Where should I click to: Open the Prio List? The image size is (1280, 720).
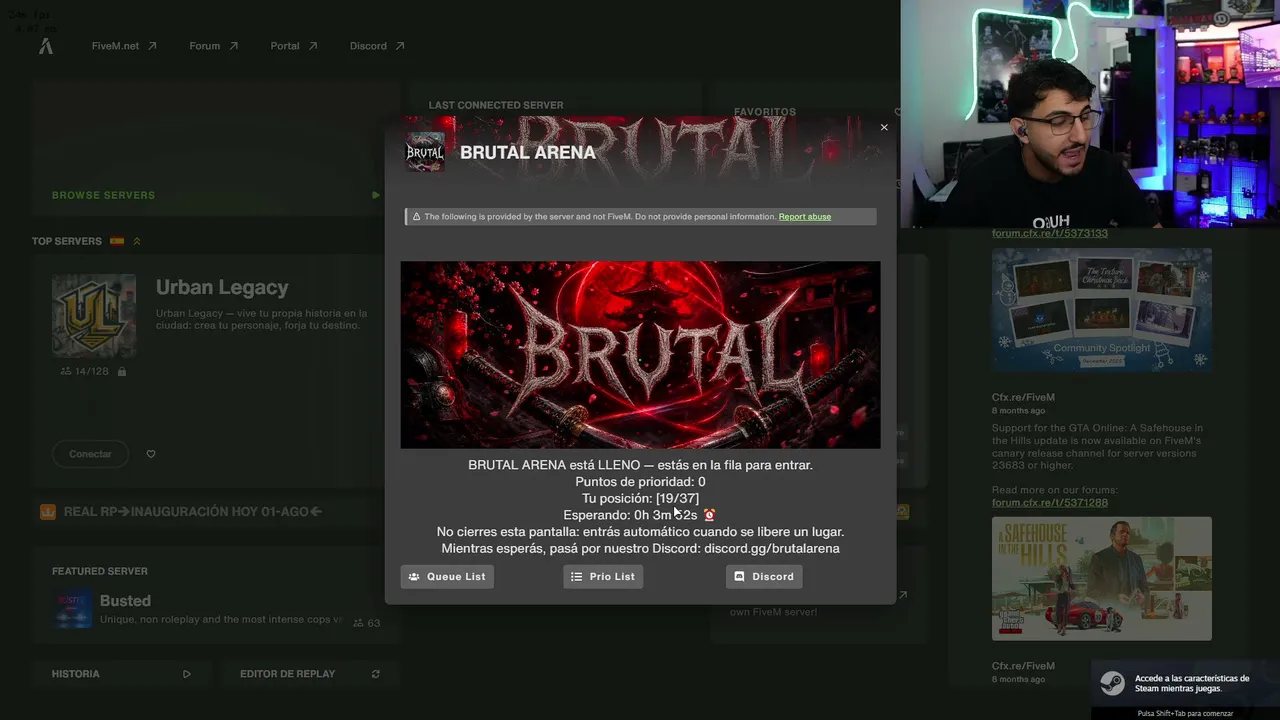tap(603, 577)
